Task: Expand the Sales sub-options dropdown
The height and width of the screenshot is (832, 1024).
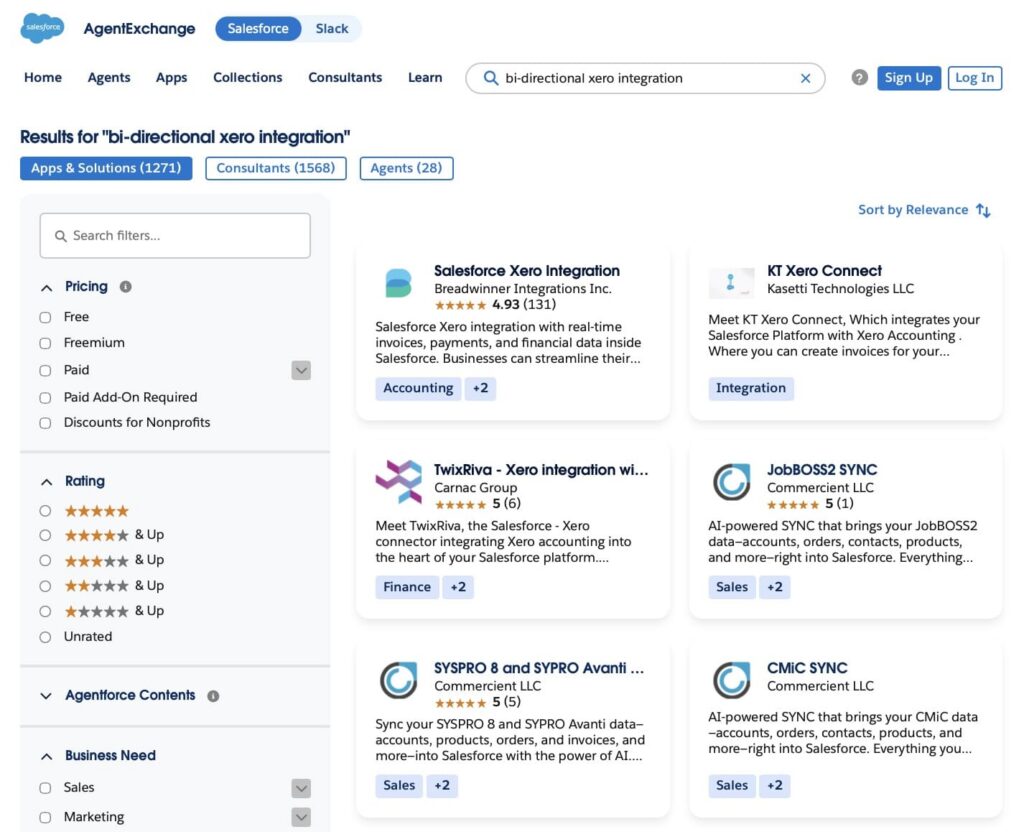Action: [x=301, y=788]
